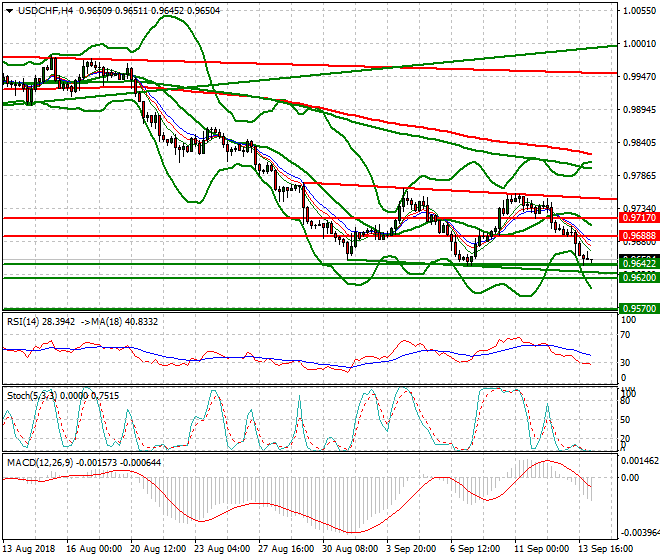Click the RSI level 70 axis label
The width and height of the screenshot is (660, 560).
(625, 335)
